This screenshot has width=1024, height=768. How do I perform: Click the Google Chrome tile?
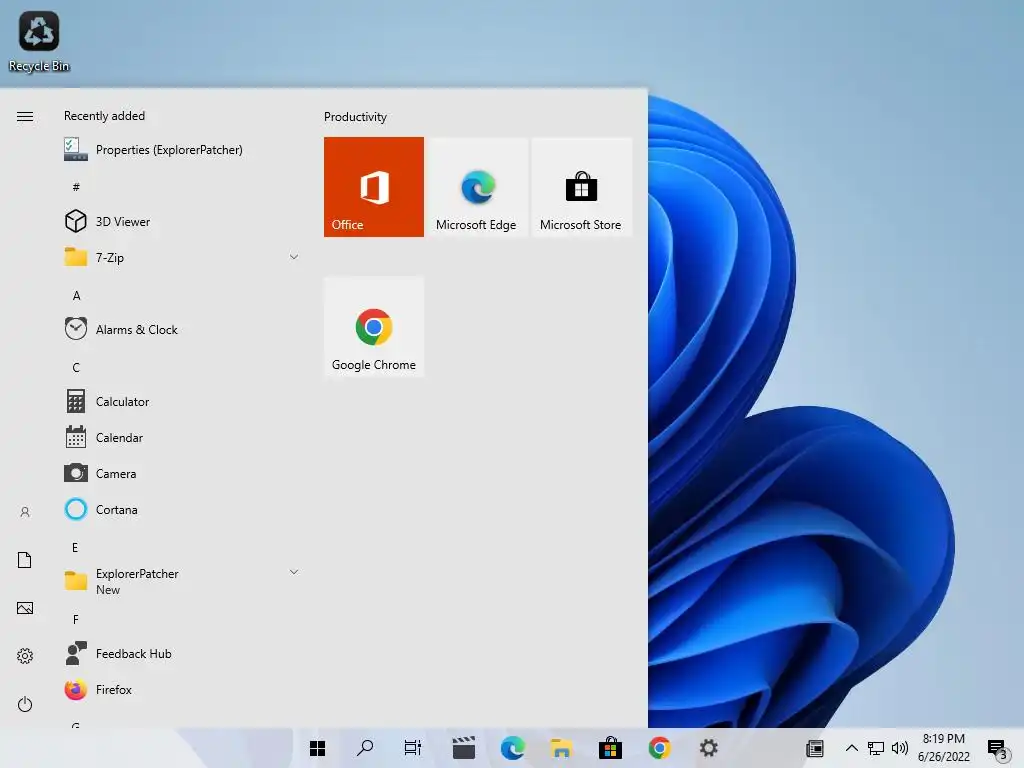click(x=374, y=327)
